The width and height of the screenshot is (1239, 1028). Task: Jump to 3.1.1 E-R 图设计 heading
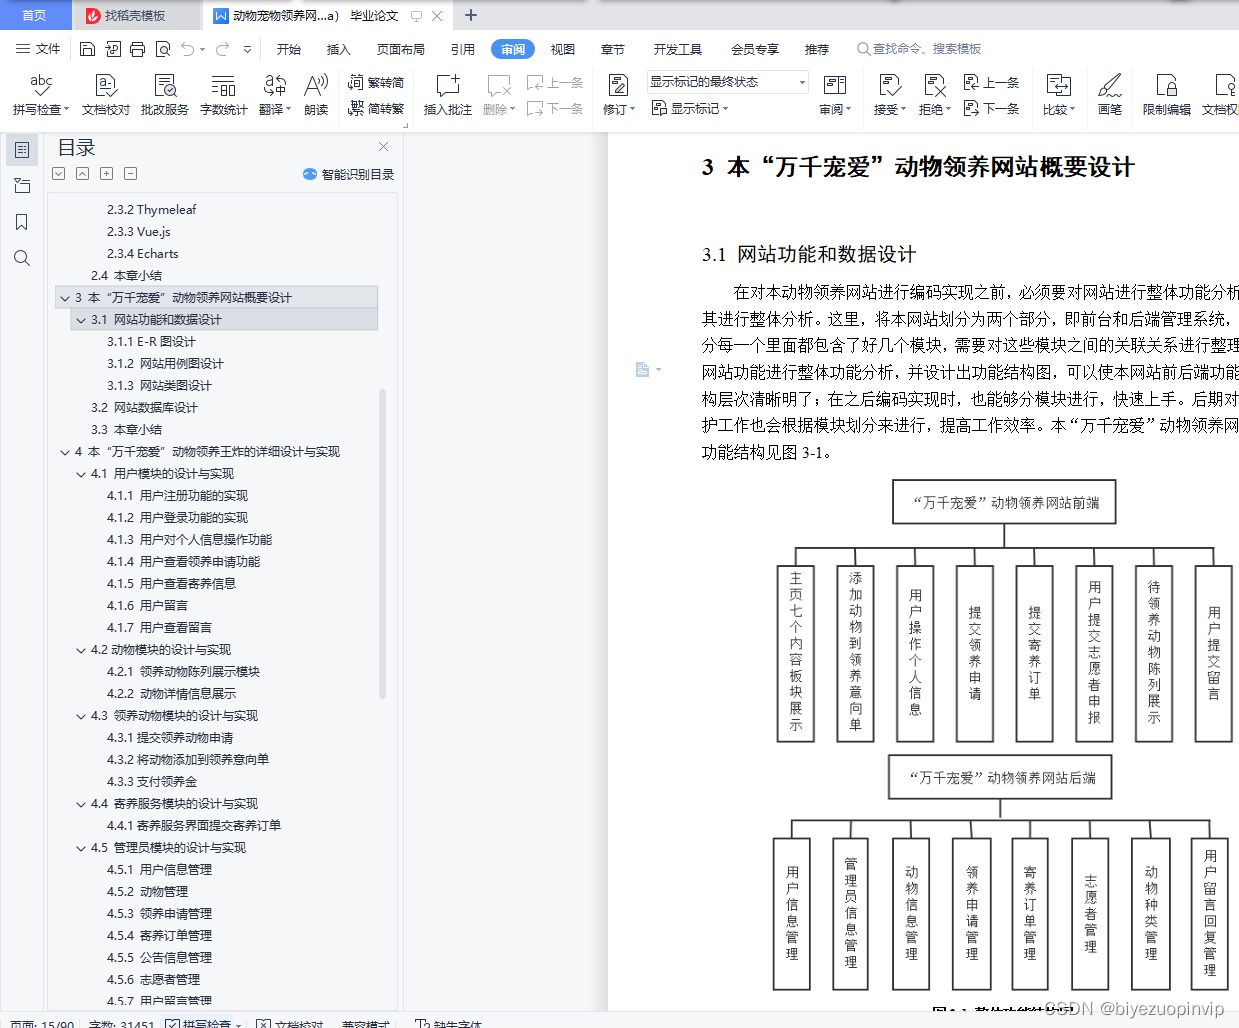[x=151, y=342]
